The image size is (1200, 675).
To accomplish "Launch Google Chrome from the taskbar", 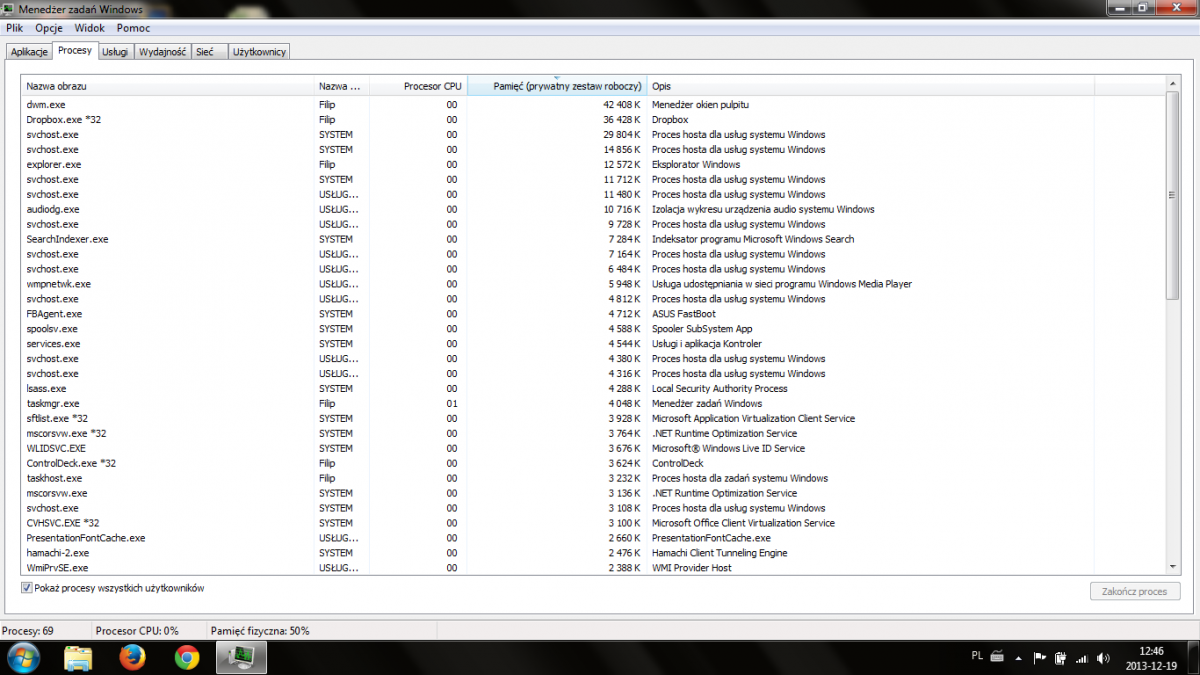I will point(186,657).
